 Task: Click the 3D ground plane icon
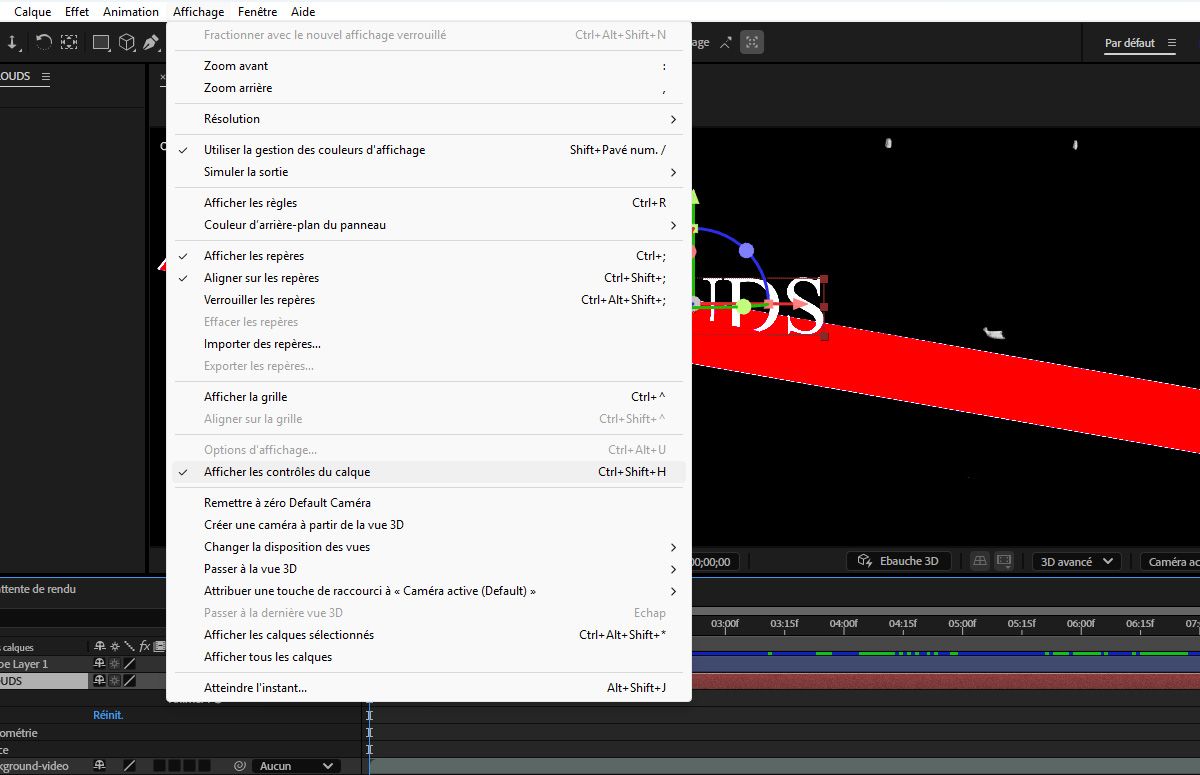pos(980,561)
